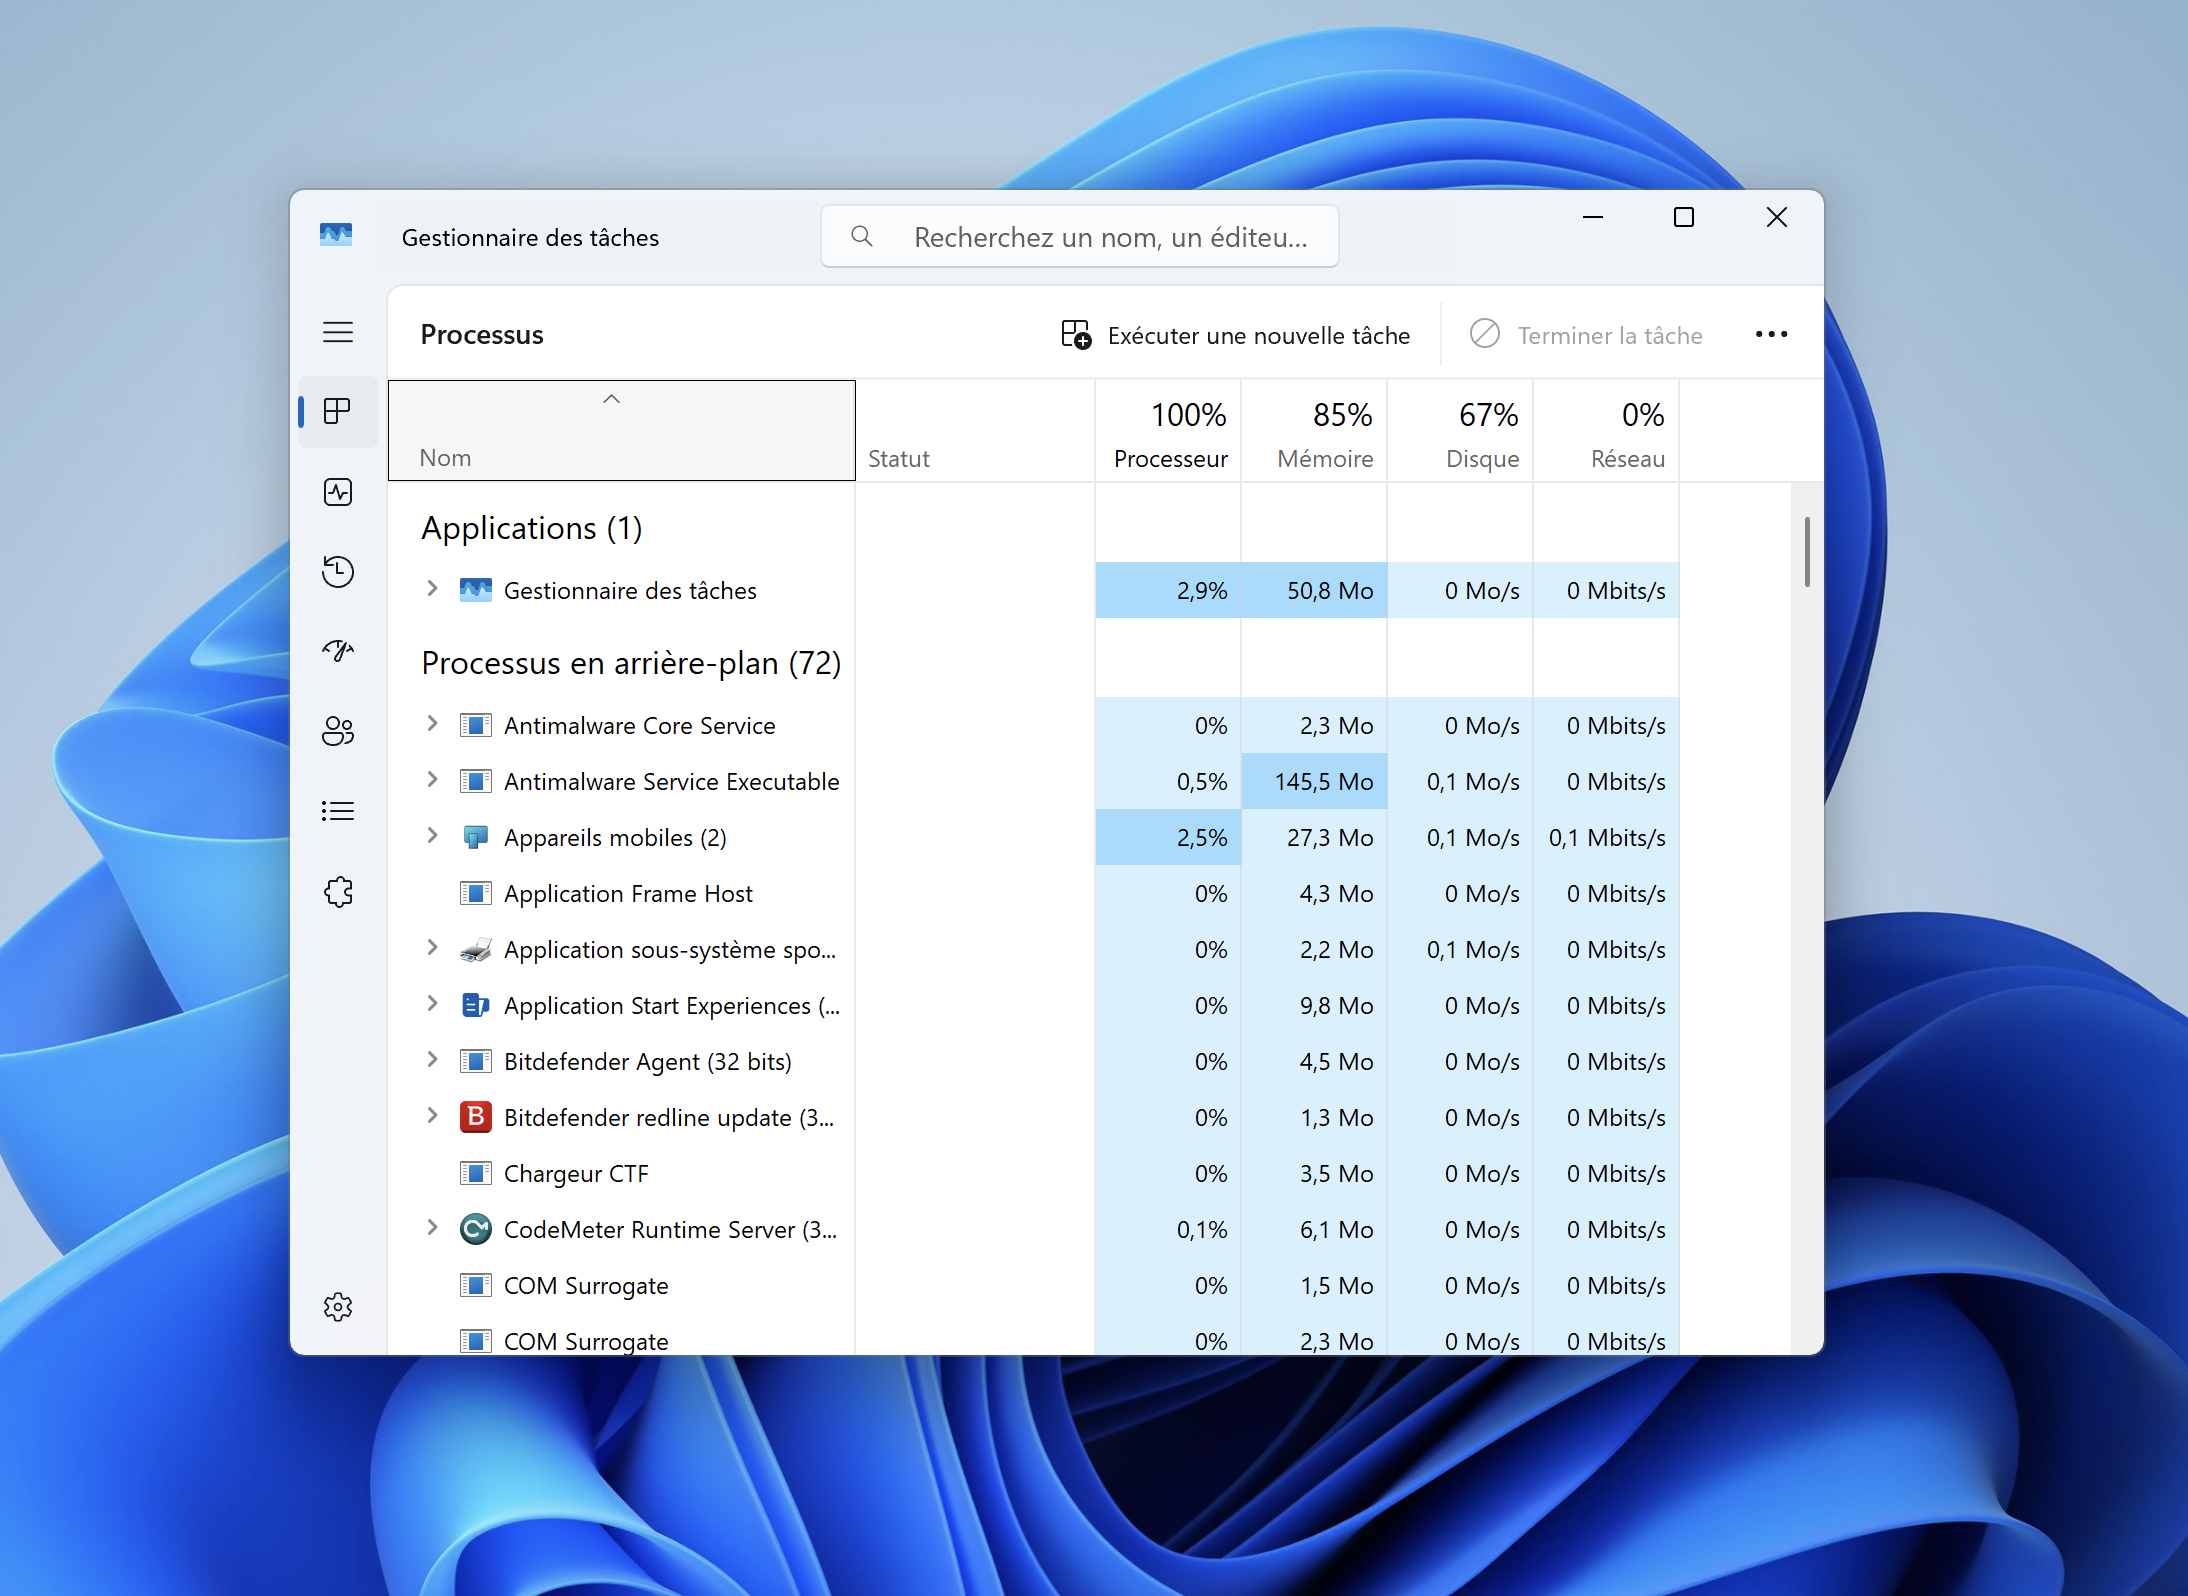
Task: Expand CodeMeter Runtime Server
Action: (432, 1227)
